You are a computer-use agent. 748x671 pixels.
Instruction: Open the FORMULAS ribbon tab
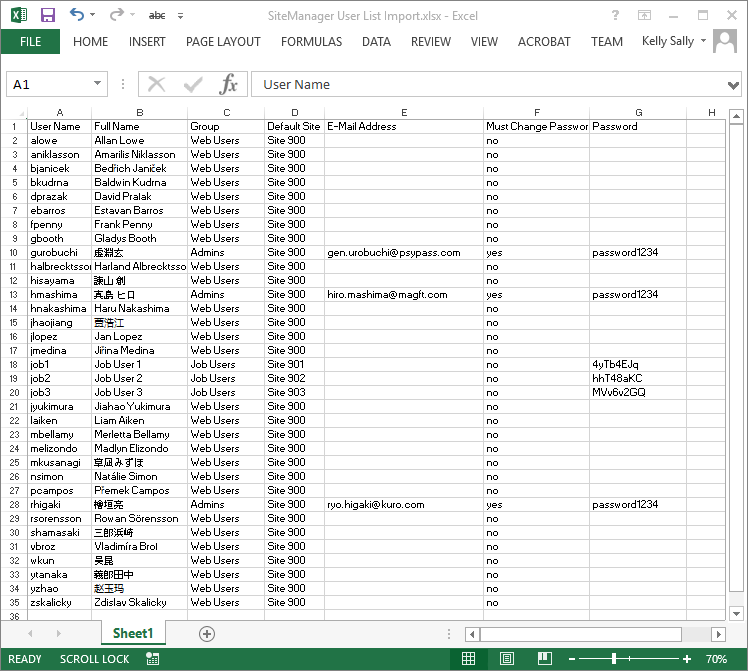click(x=311, y=42)
